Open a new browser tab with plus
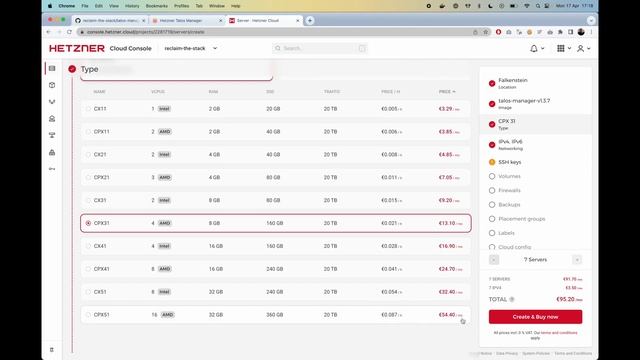This screenshot has height=360, width=640. 310,20
